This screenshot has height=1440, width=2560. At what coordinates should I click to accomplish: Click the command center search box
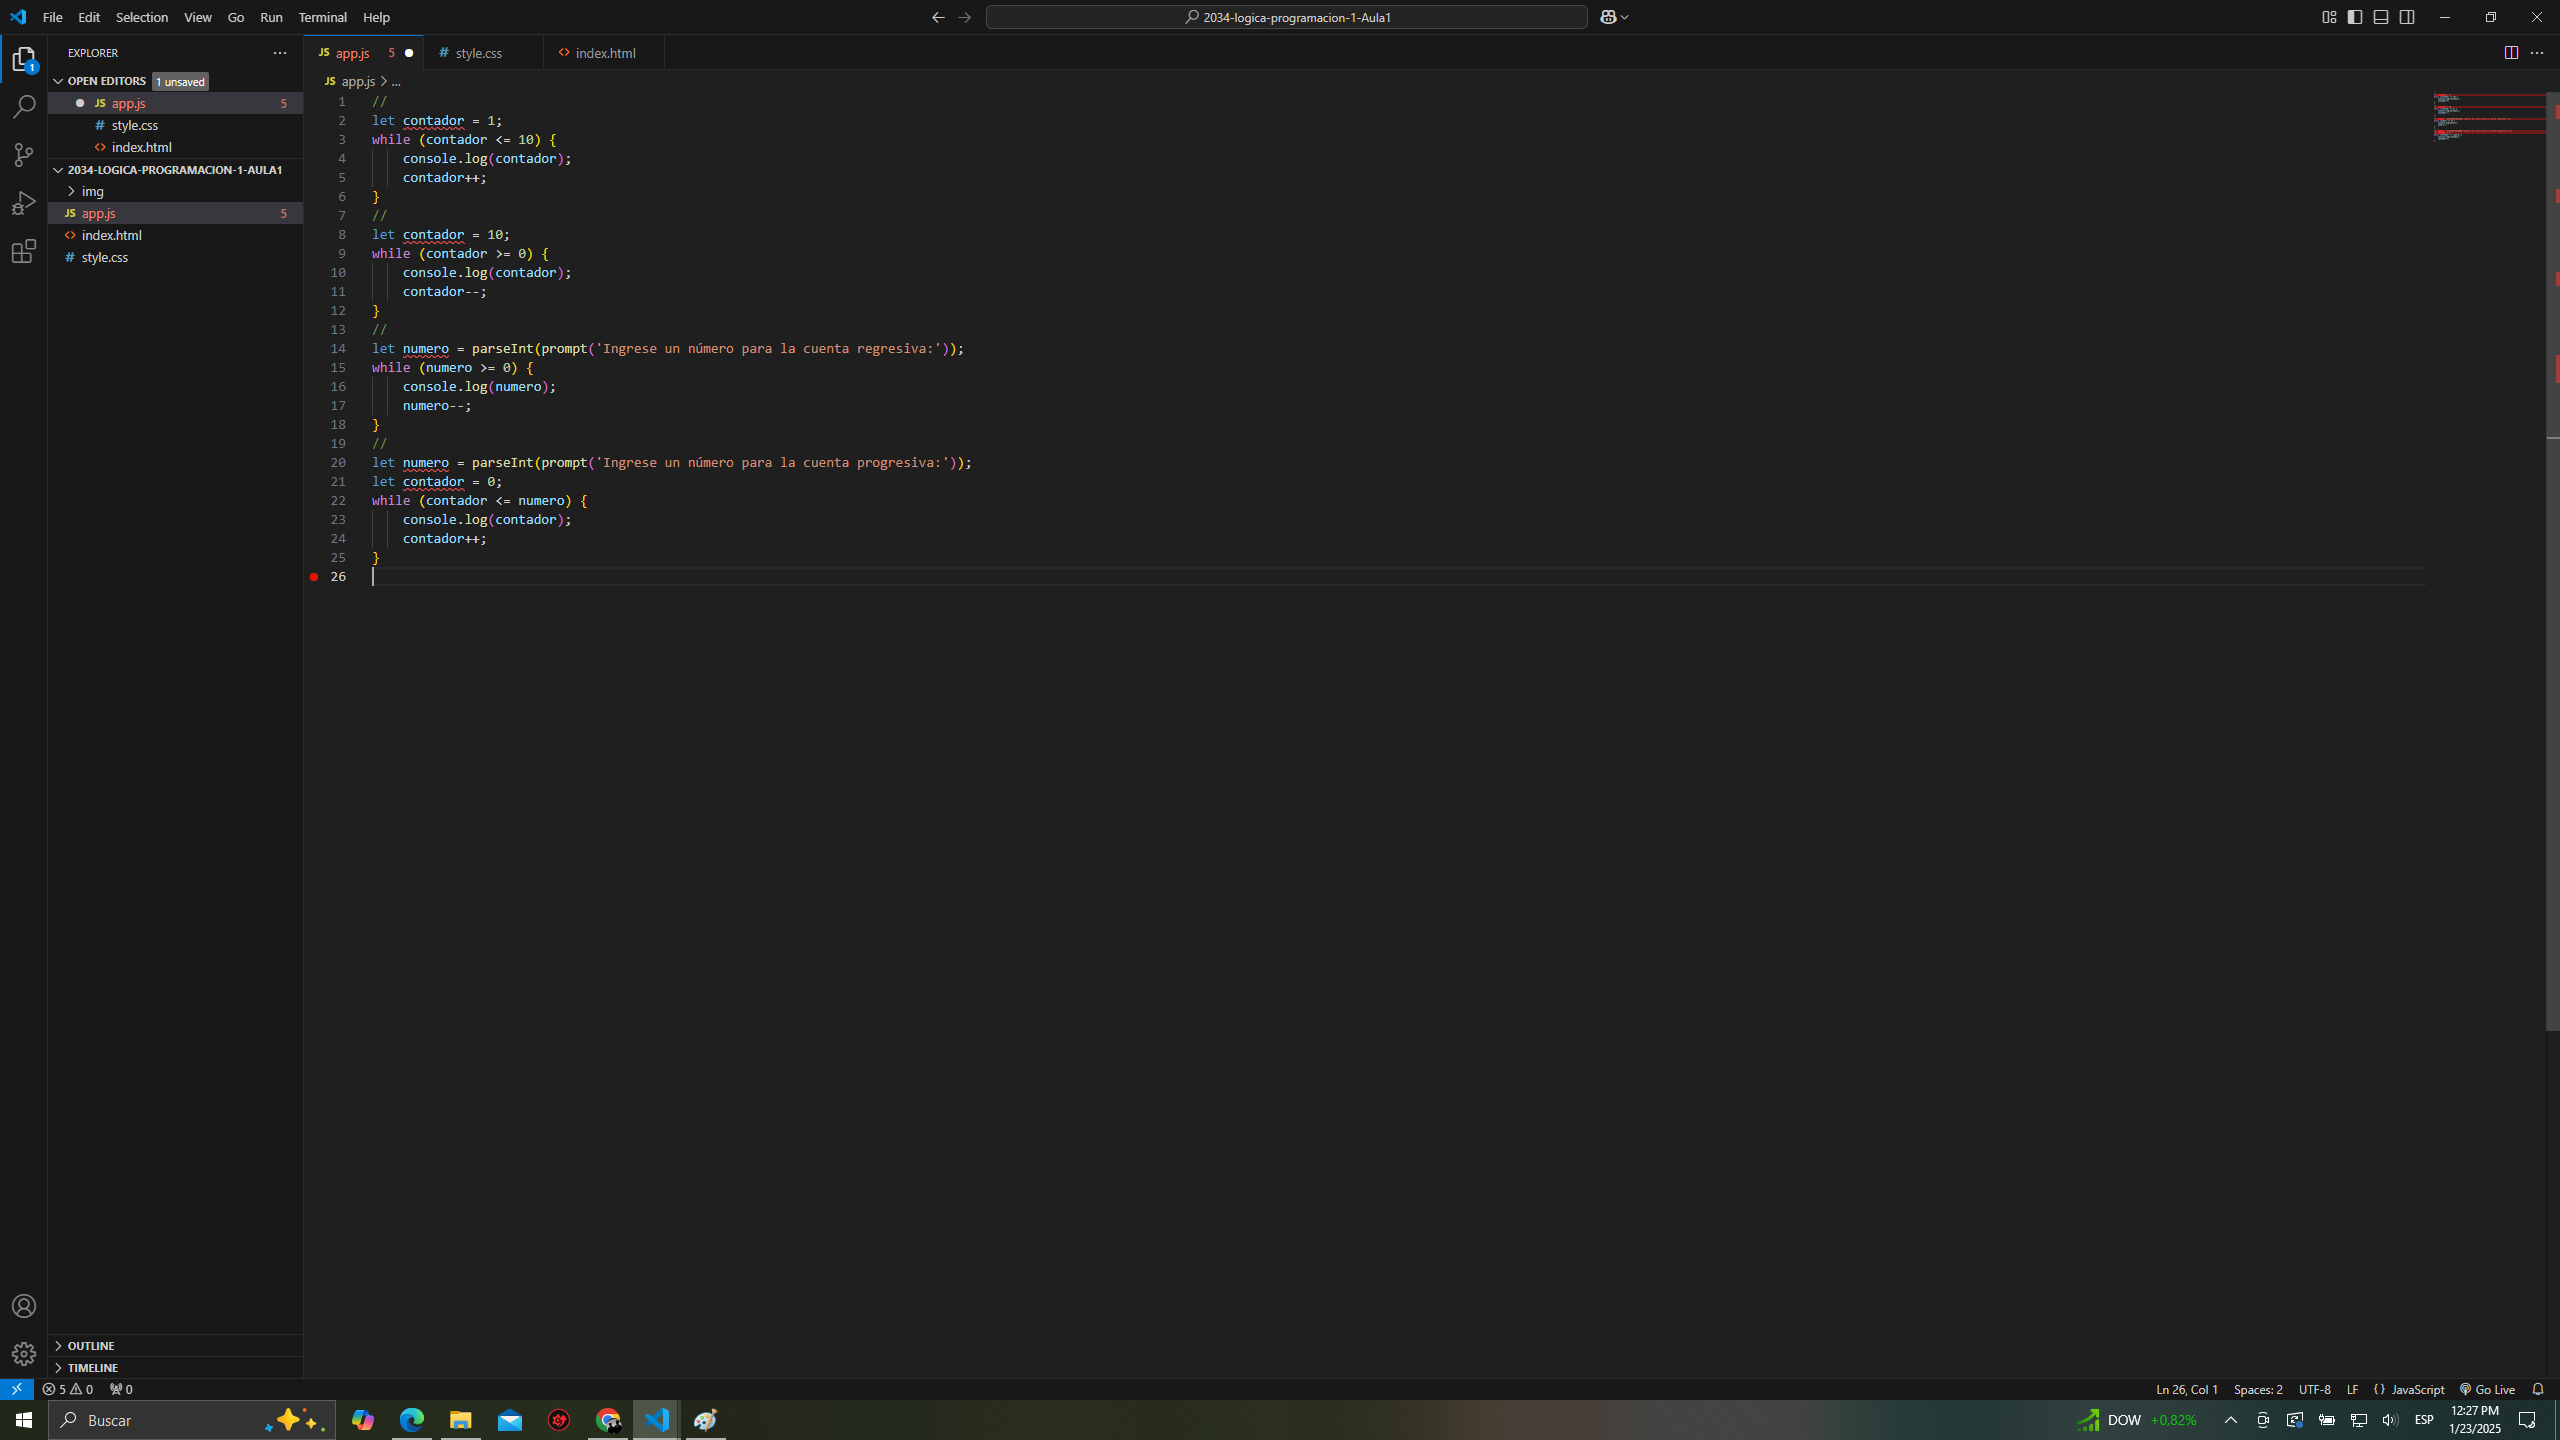coord(1286,17)
